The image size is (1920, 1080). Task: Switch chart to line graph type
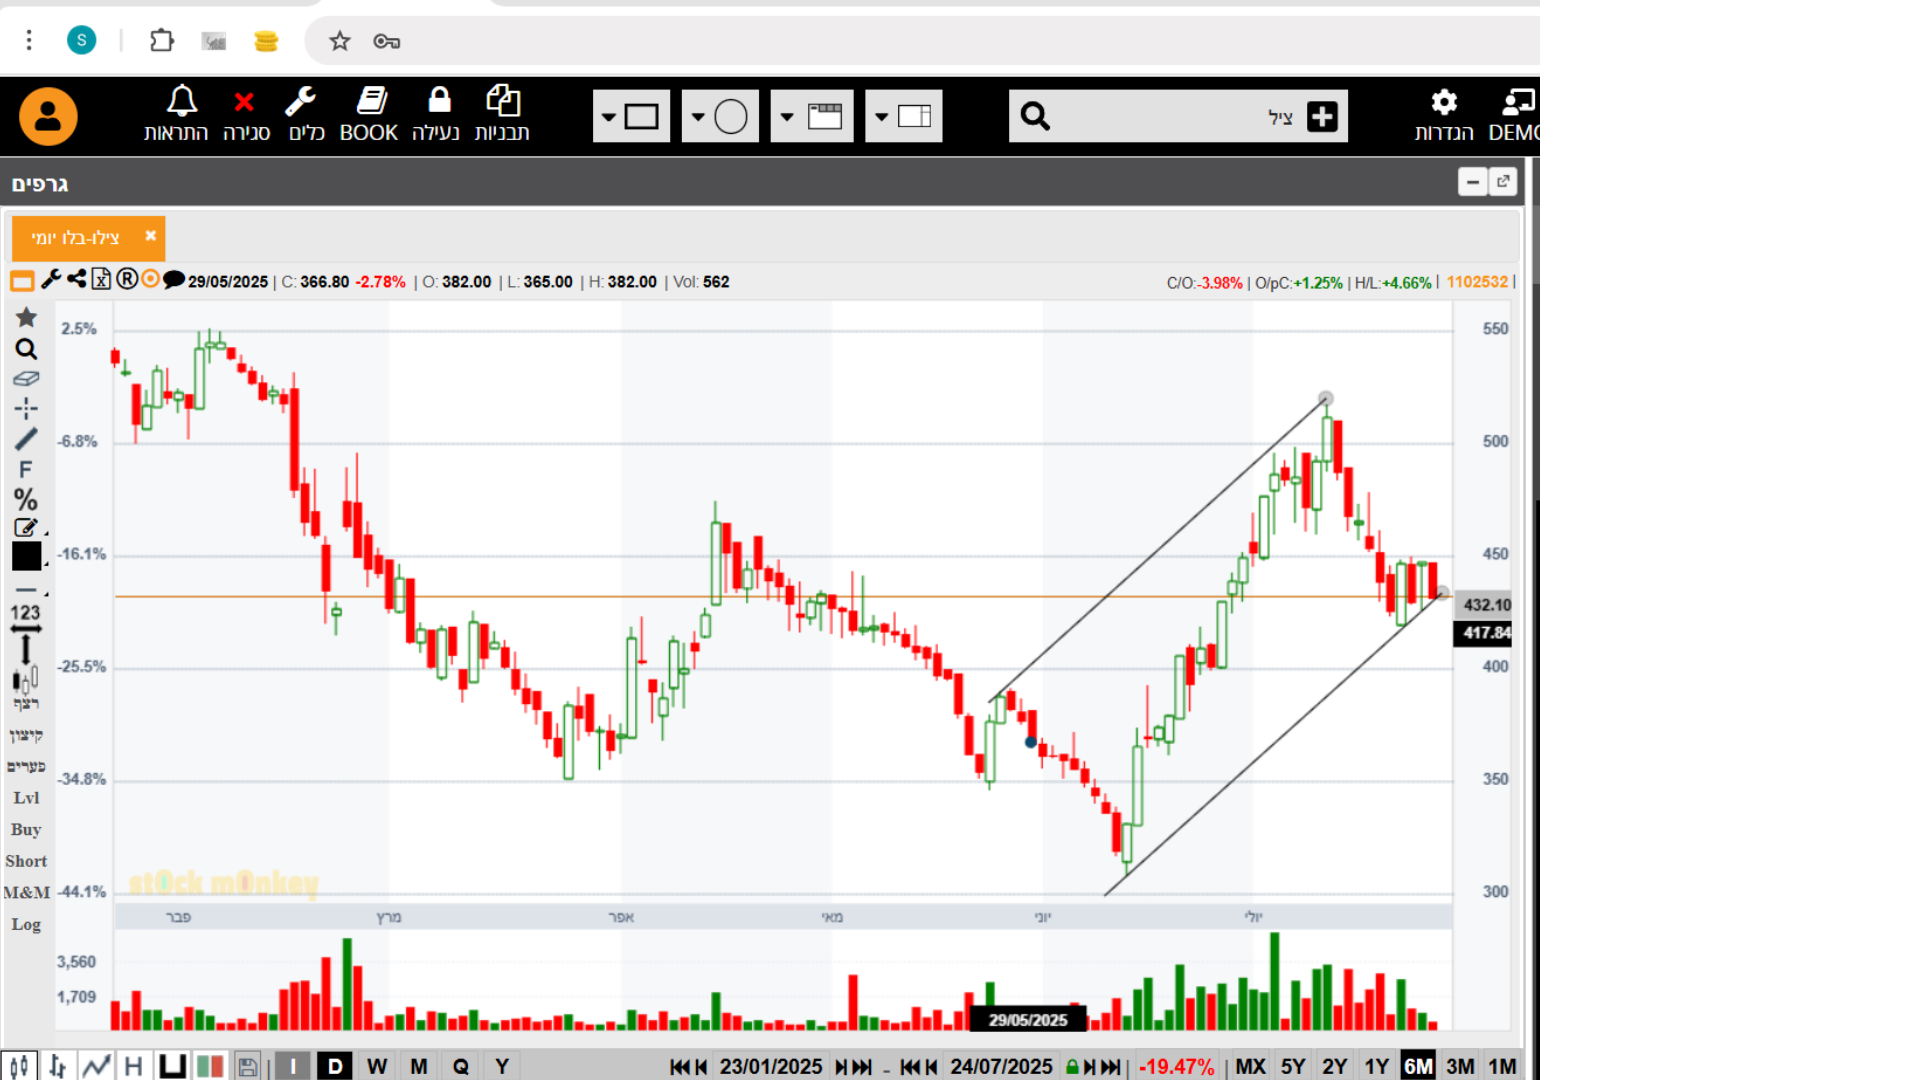coord(96,1066)
